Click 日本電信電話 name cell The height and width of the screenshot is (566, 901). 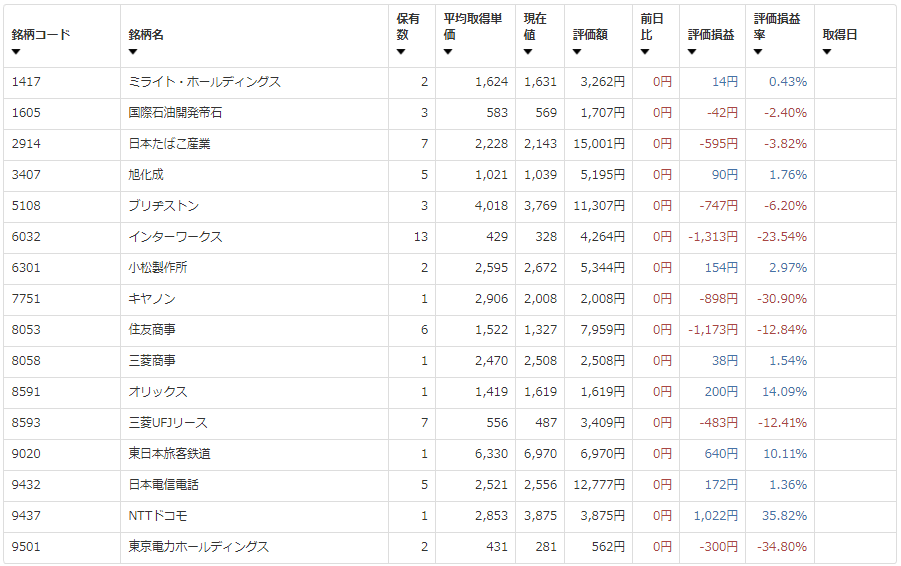[x=163, y=485]
